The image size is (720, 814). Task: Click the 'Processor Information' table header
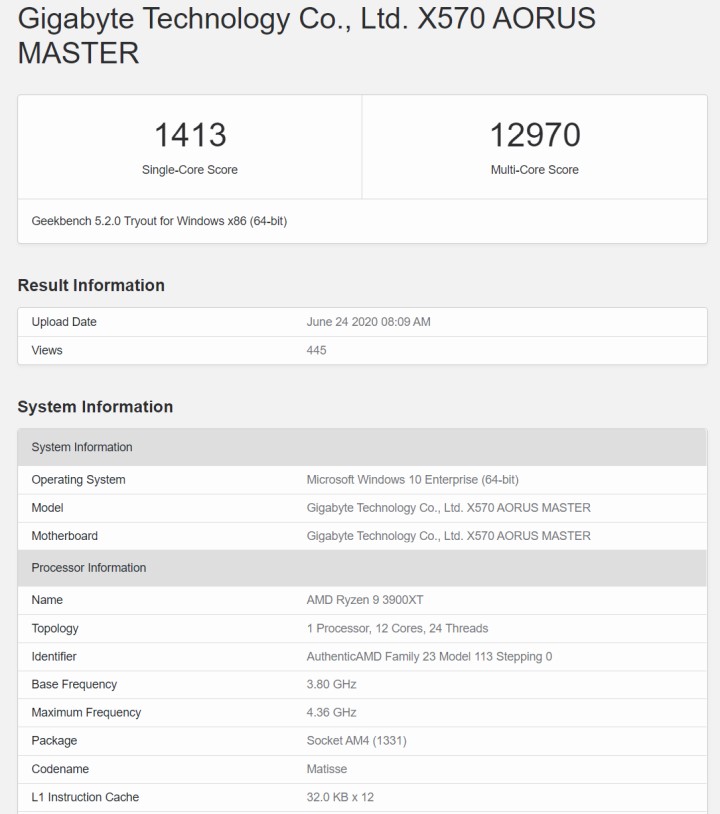click(x=362, y=568)
